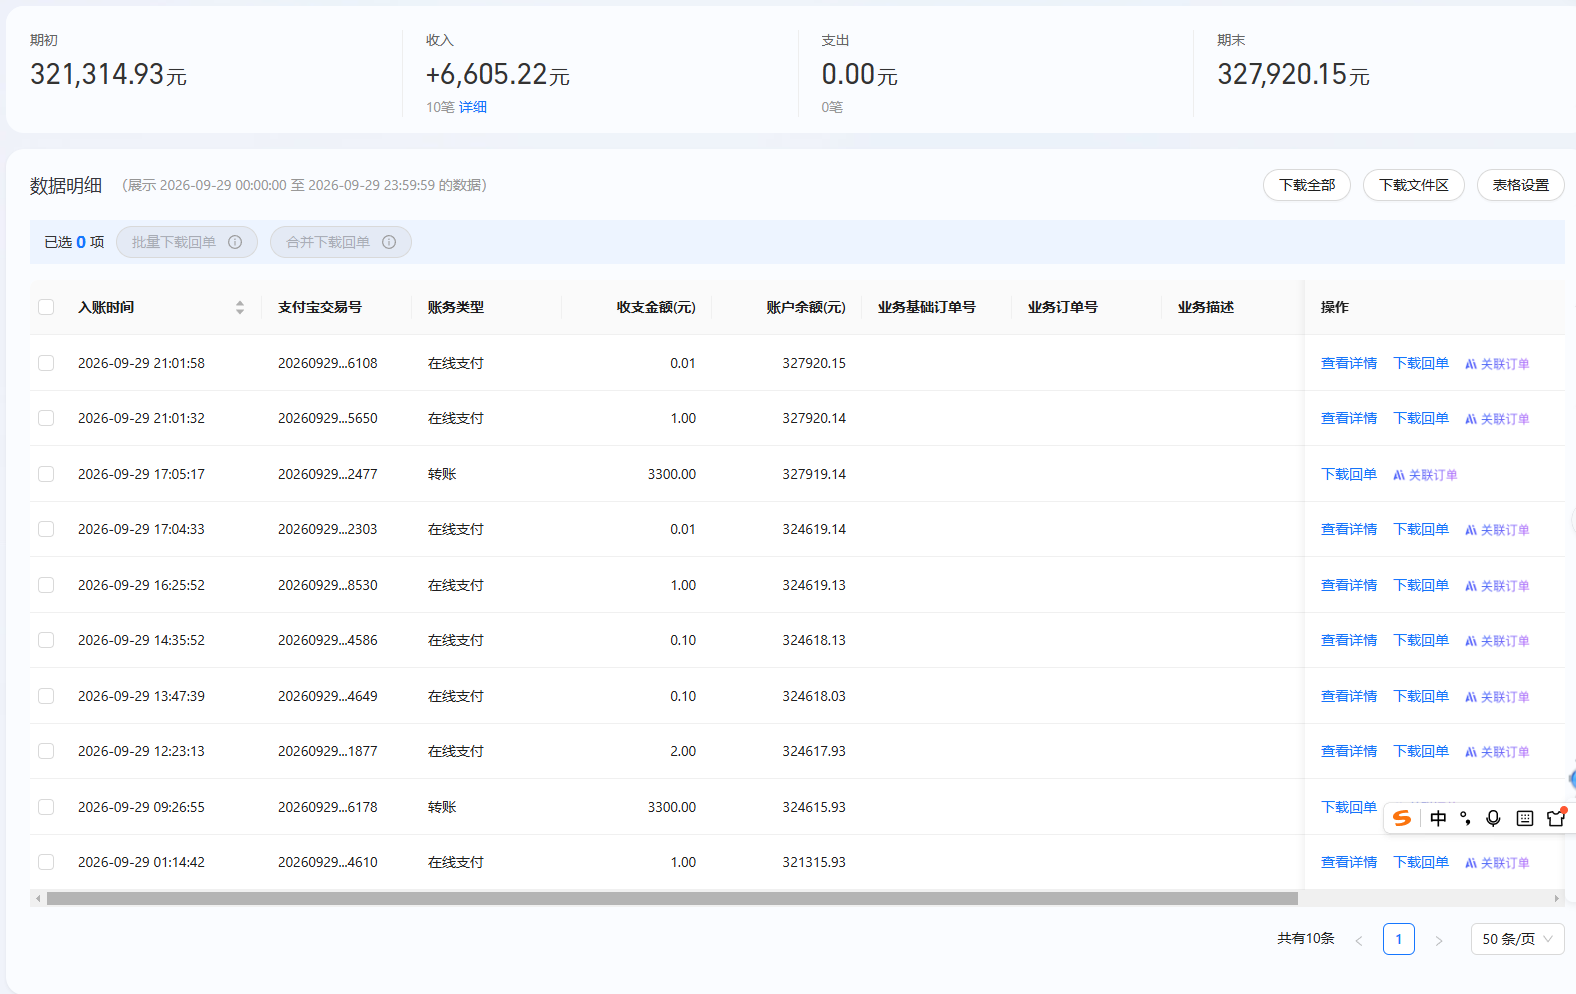Viewport: 1576px width, 994px height.
Task: Open the 表格设置 table settings
Action: tap(1520, 185)
